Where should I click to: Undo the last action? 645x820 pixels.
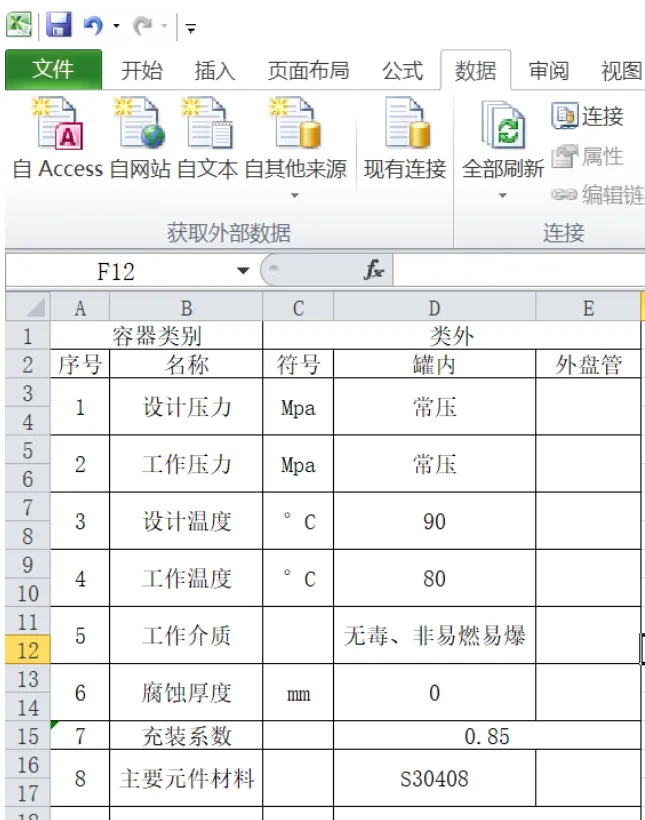click(x=93, y=25)
